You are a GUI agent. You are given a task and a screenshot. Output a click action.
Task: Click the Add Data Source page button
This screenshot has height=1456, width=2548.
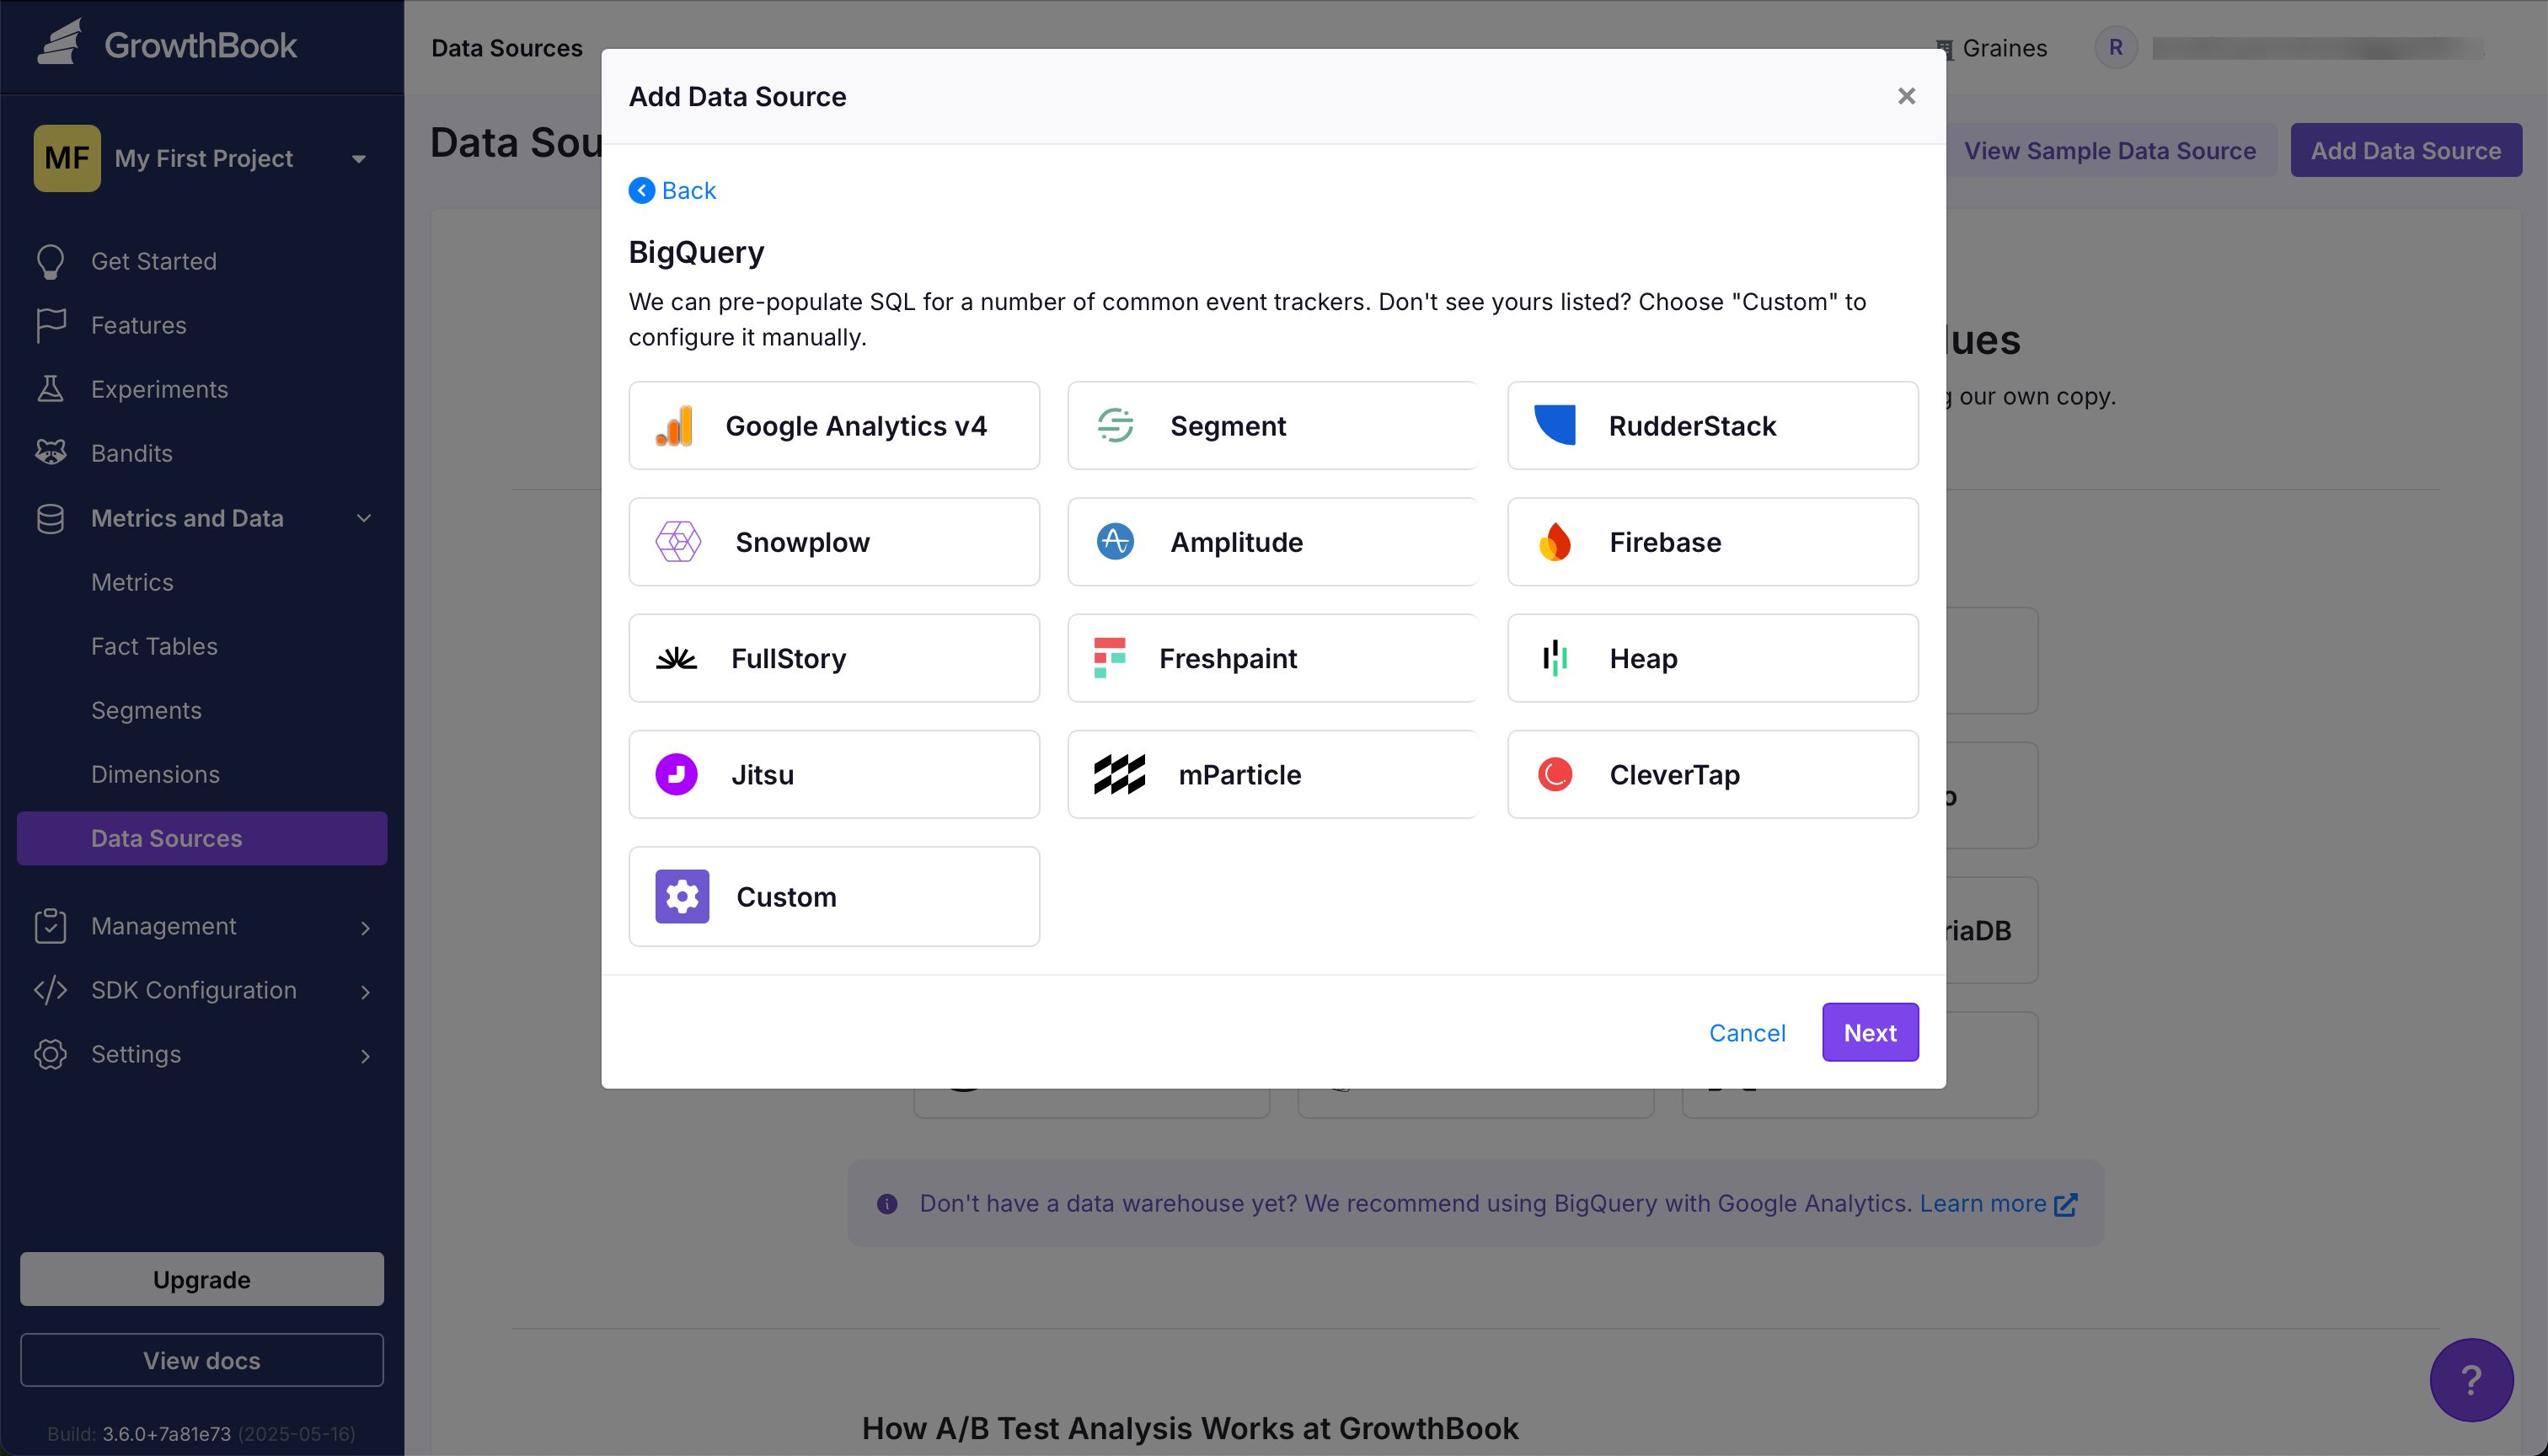(x=2406, y=150)
